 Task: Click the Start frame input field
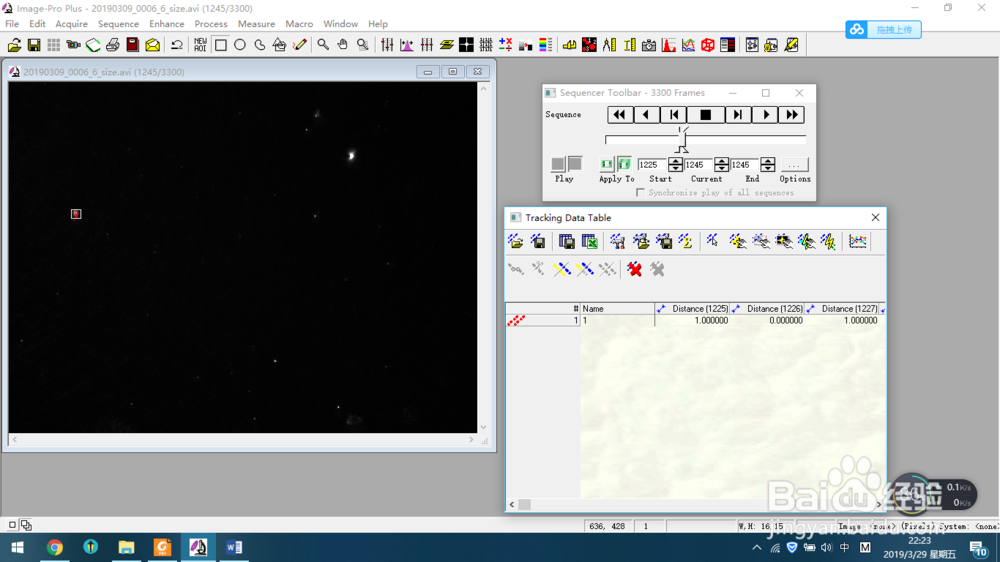[652, 165]
